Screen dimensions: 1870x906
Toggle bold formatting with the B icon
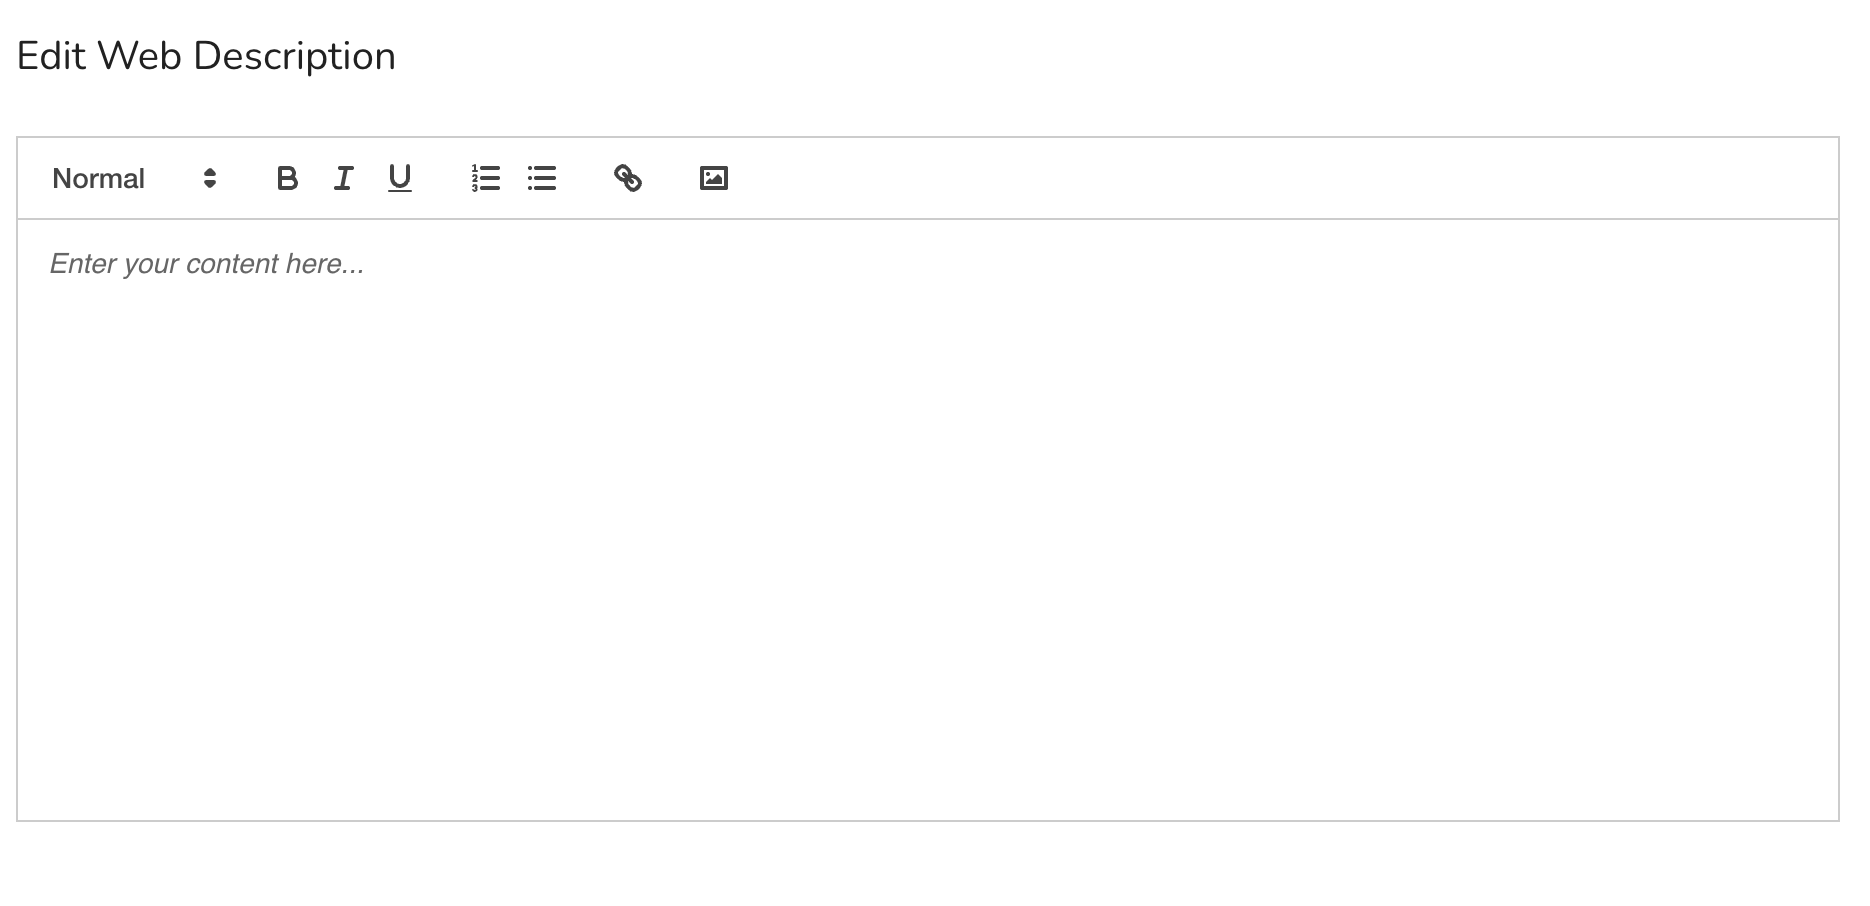pos(287,178)
